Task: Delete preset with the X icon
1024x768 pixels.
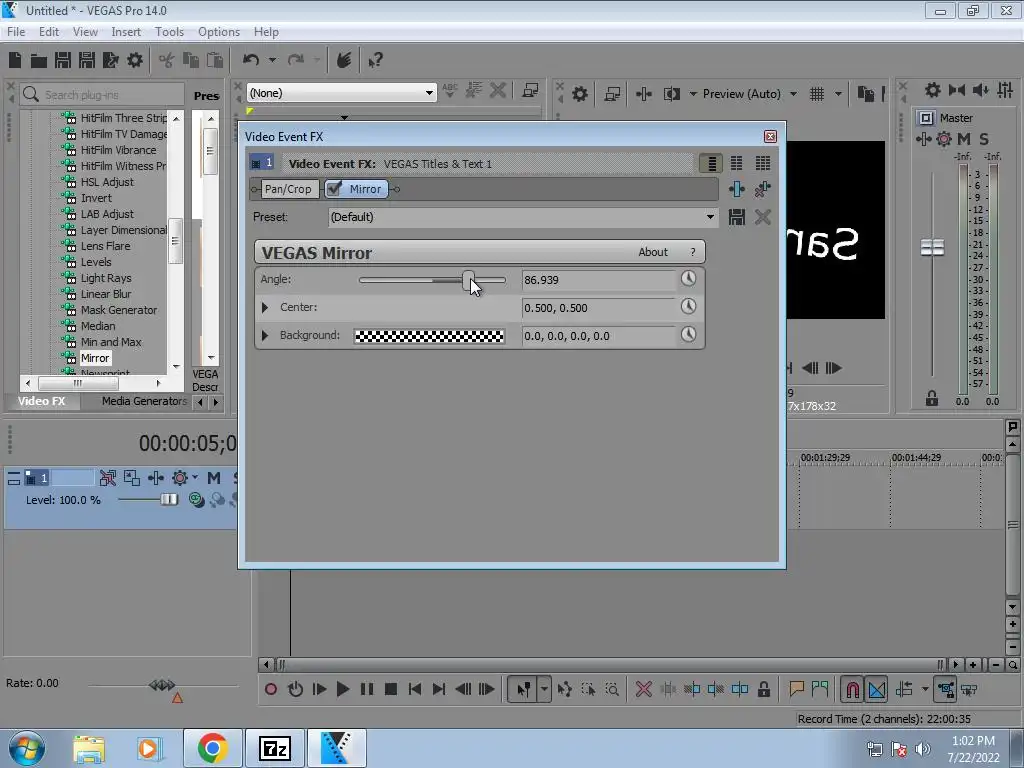Action: 762,217
